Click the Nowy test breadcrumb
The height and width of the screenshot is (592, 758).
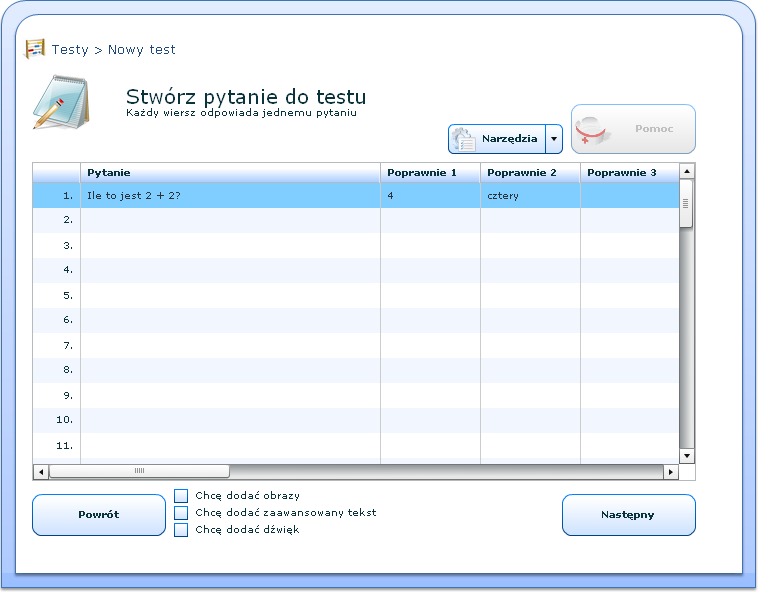pos(142,50)
